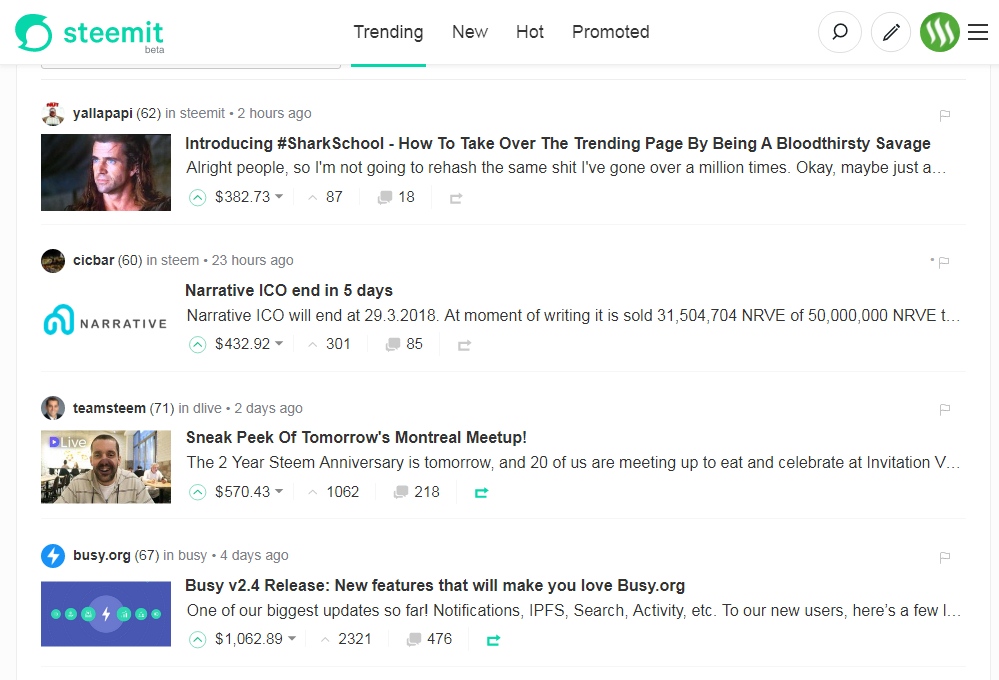The width and height of the screenshot is (999, 680).
Task: Open comments on the Narrative ICO post
Action: click(392, 344)
